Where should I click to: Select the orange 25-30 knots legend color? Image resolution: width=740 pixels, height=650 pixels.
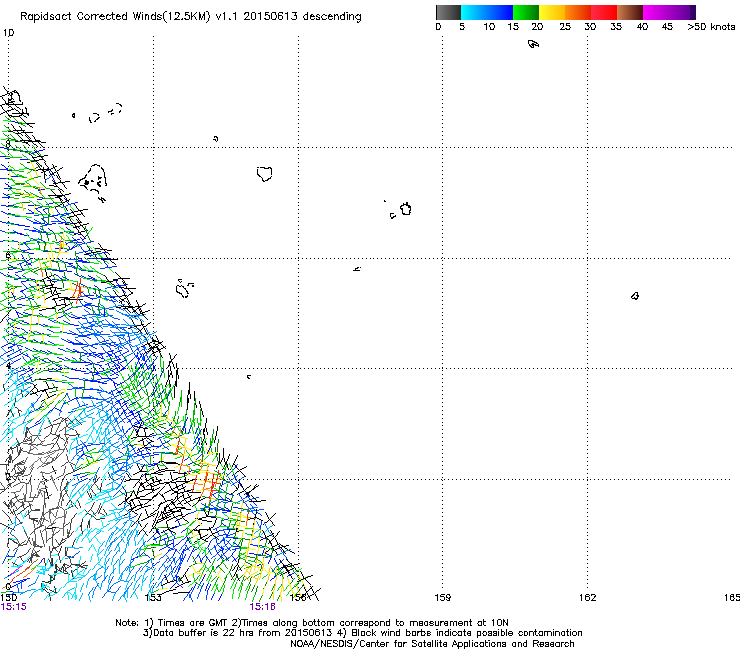578,12
